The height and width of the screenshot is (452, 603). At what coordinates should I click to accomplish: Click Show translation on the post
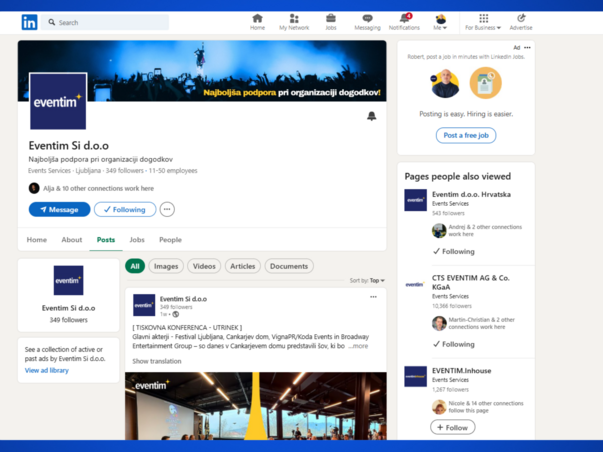(157, 361)
